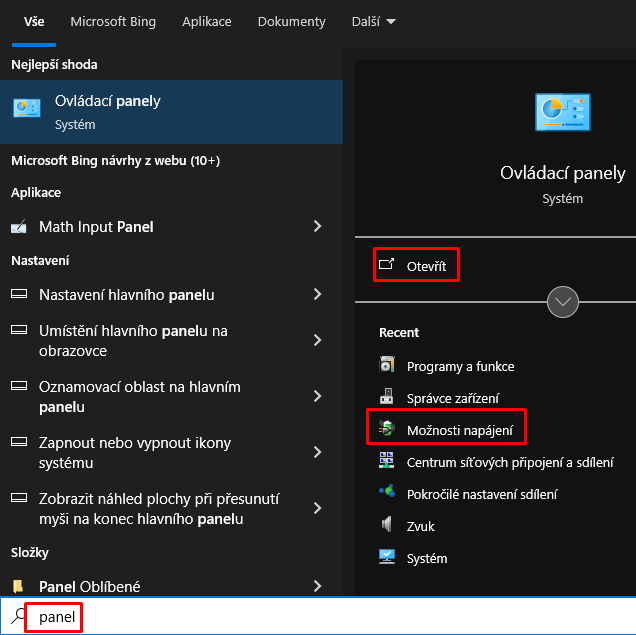Click the Programy a funkce icon
Image resolution: width=636 pixels, height=635 pixels.
click(387, 364)
